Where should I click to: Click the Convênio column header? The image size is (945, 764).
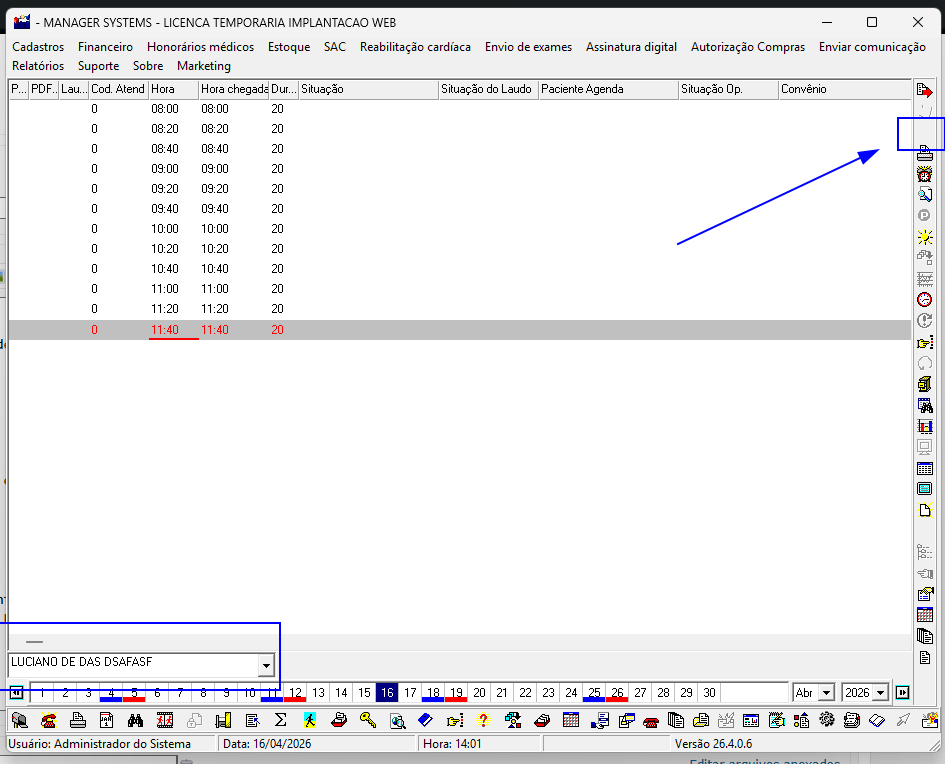click(845, 89)
